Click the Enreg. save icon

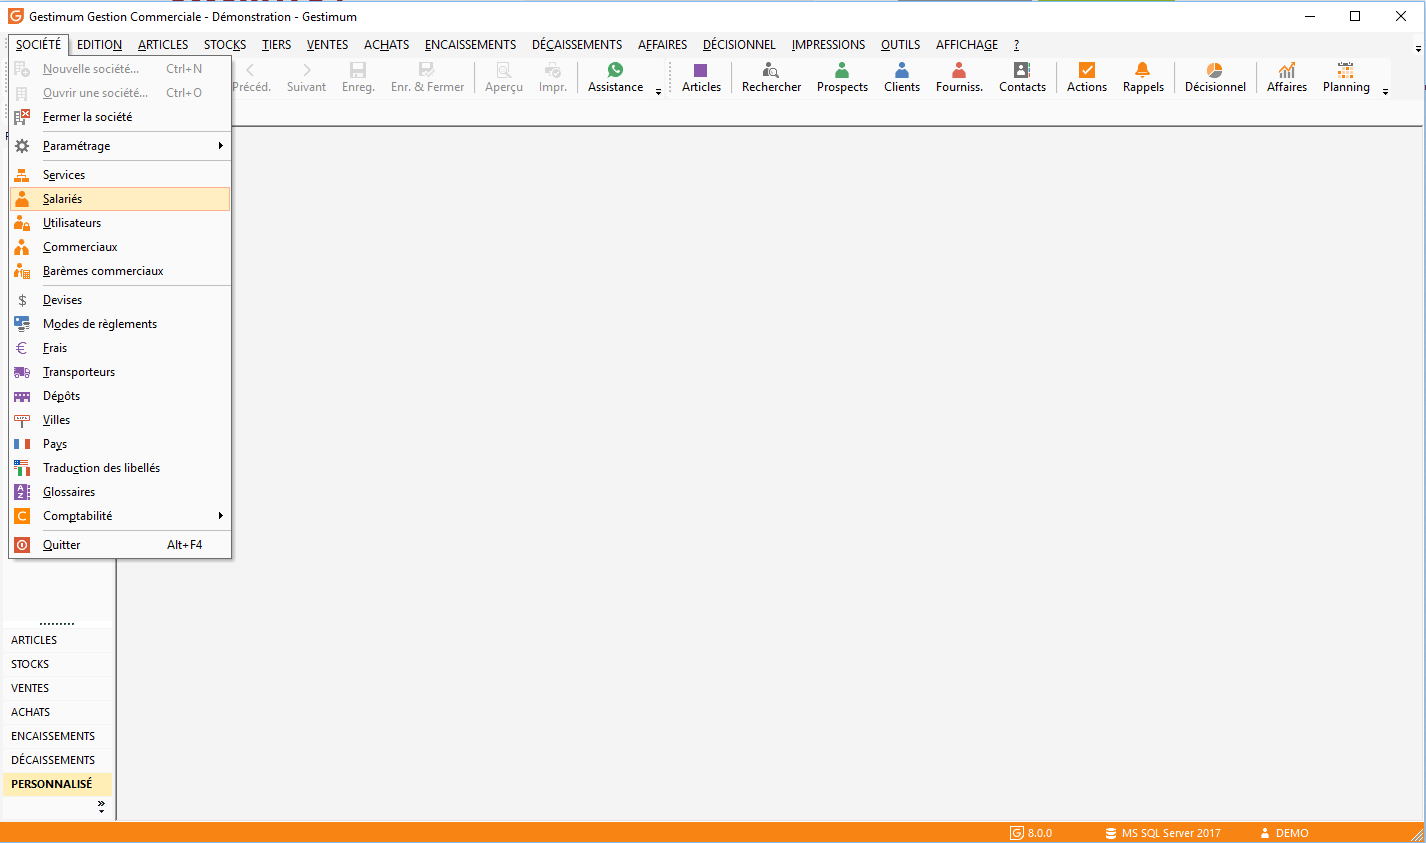(x=358, y=70)
